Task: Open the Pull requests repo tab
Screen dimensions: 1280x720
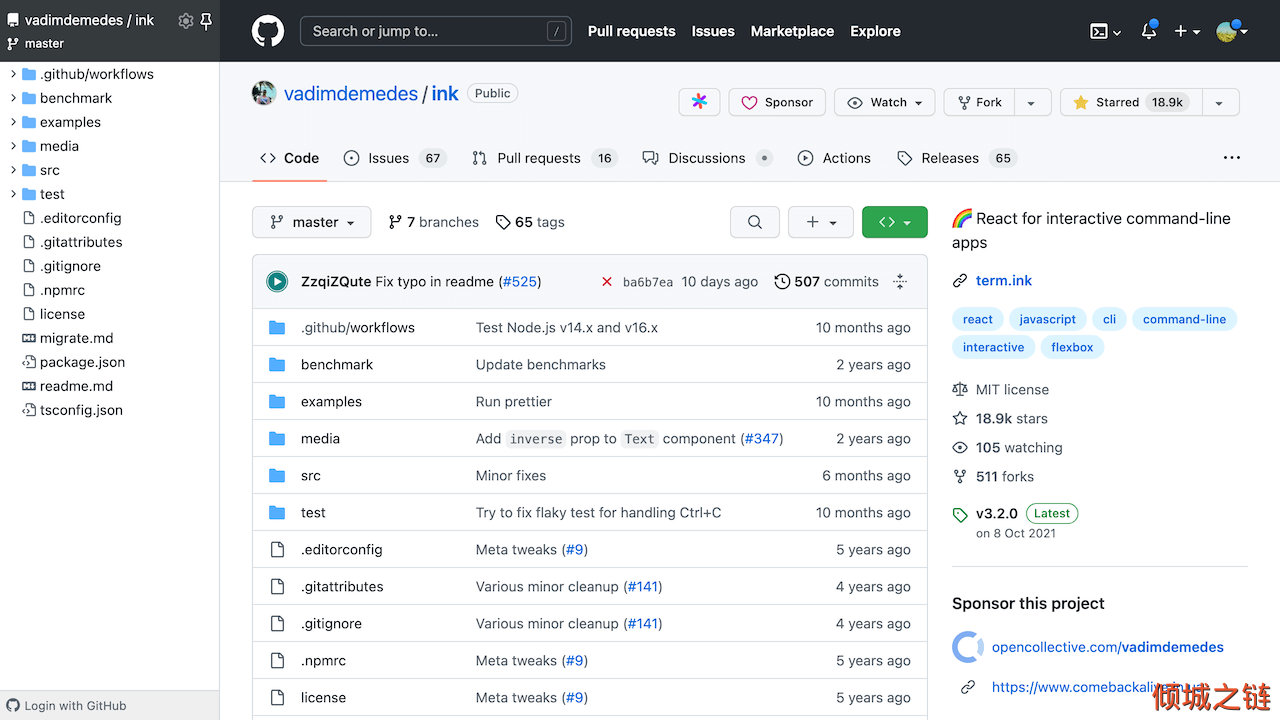Action: (x=545, y=158)
